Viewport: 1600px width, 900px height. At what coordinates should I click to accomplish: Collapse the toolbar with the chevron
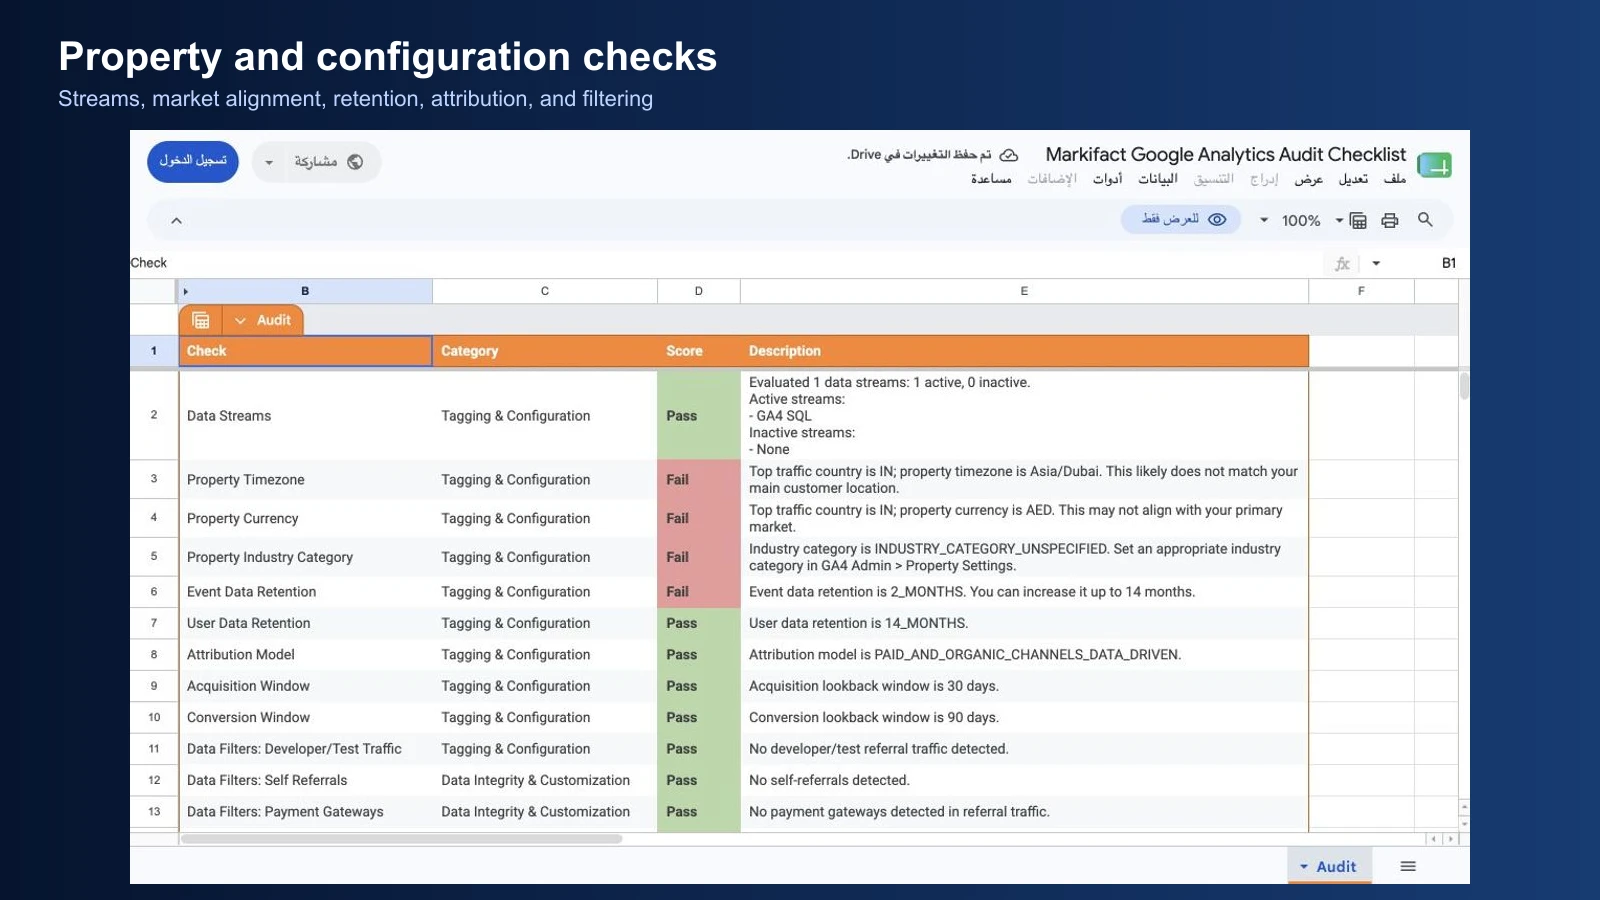pos(176,220)
